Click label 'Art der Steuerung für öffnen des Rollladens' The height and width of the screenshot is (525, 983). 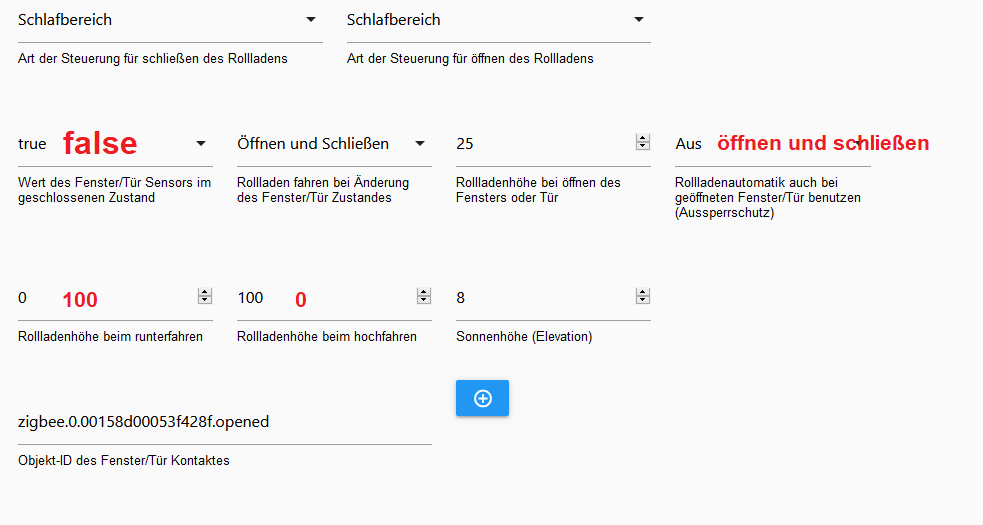[470, 58]
